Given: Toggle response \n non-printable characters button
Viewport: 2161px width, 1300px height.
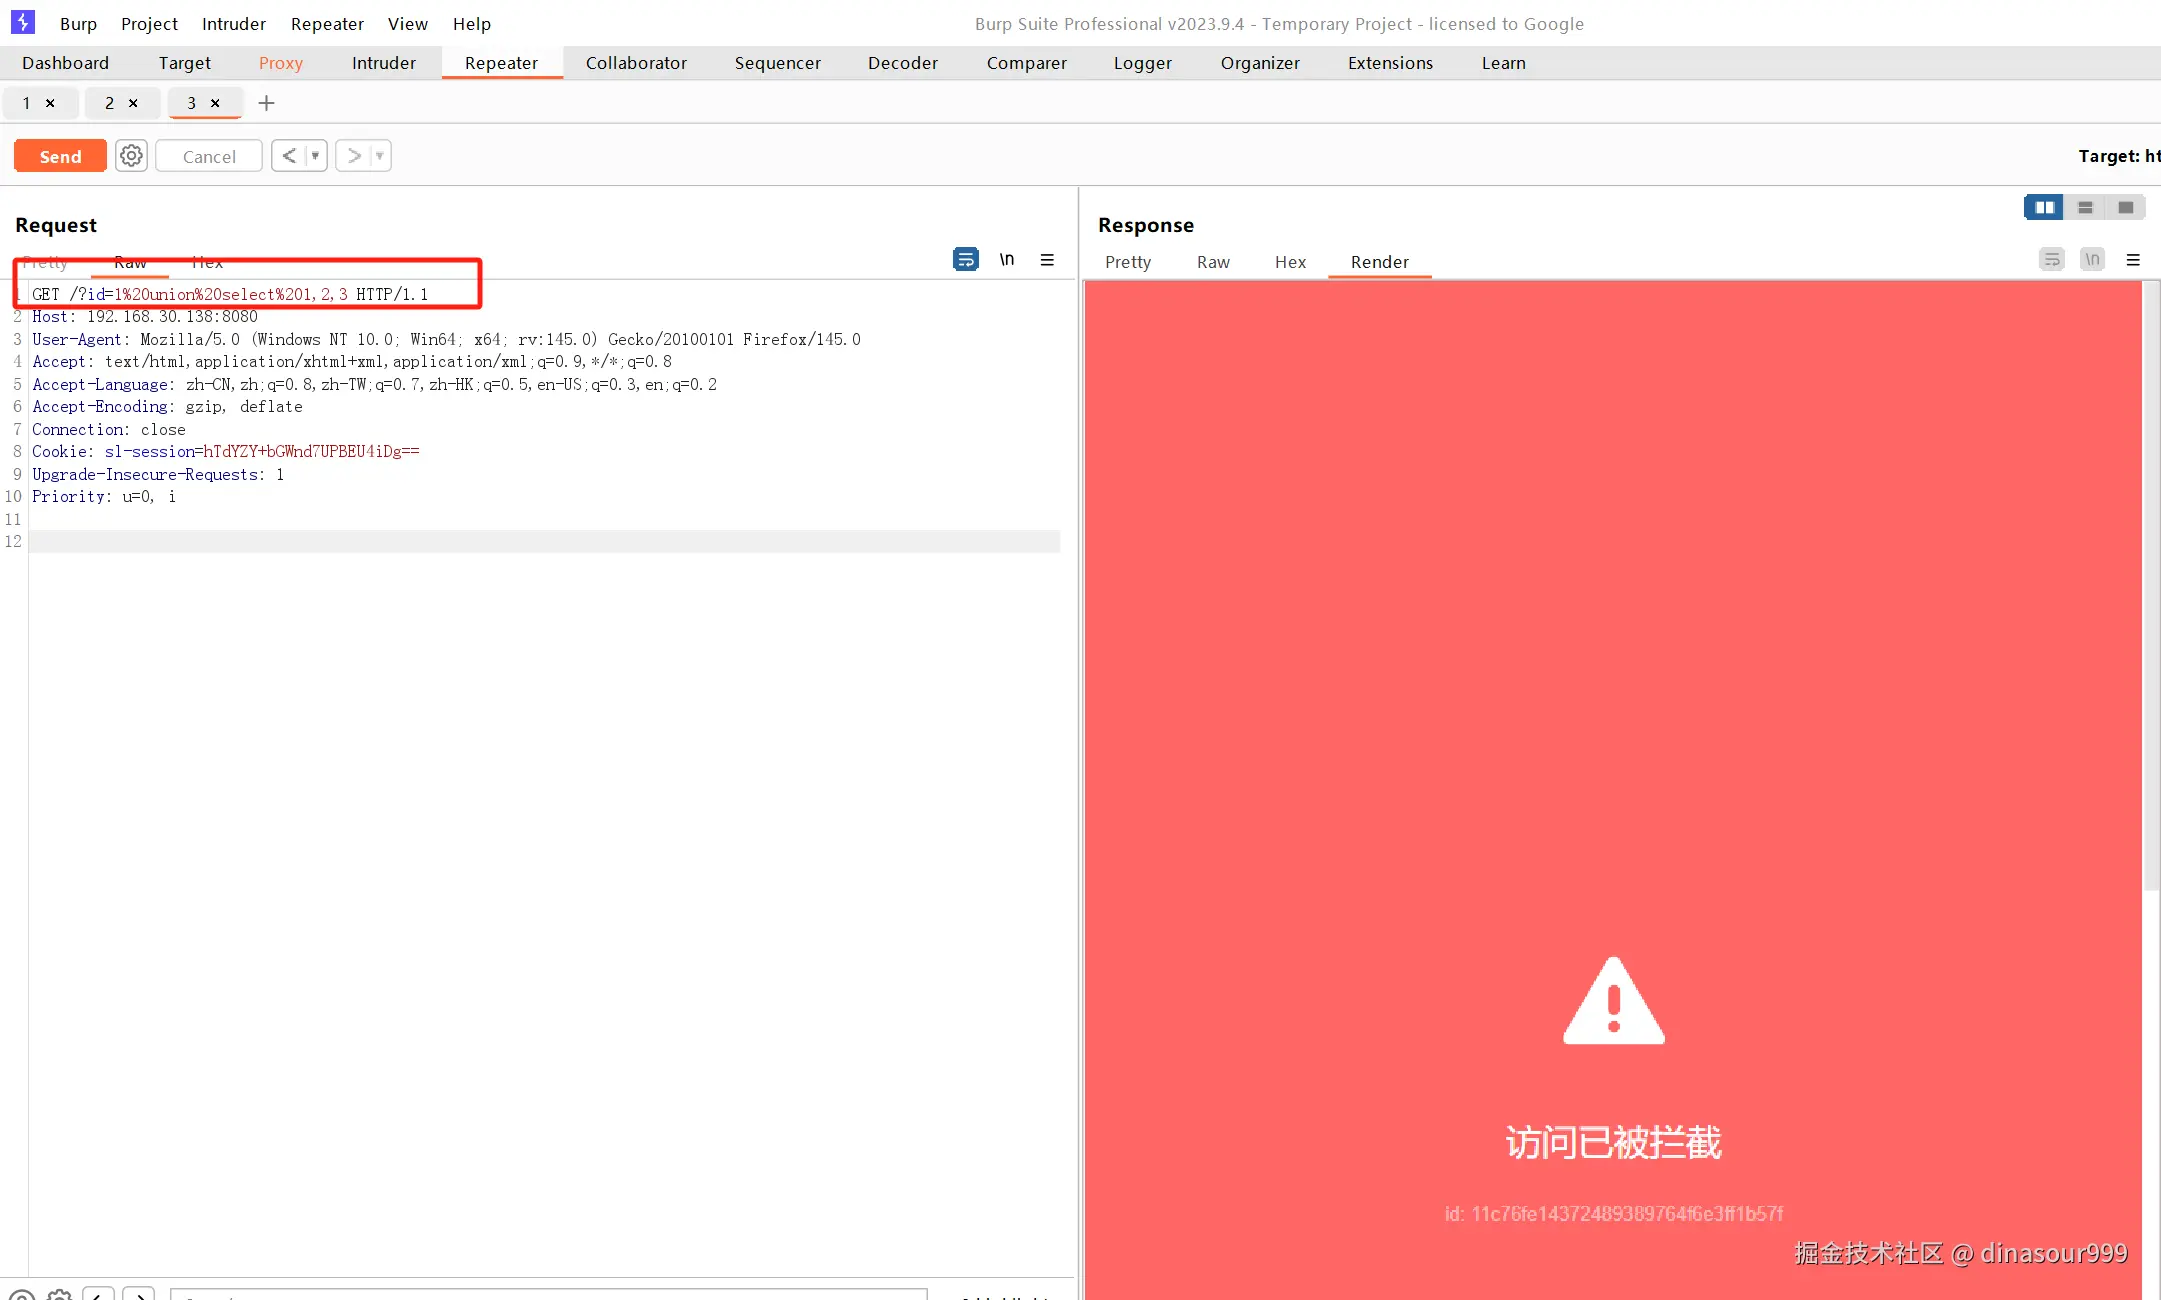Looking at the screenshot, I should (x=2092, y=260).
